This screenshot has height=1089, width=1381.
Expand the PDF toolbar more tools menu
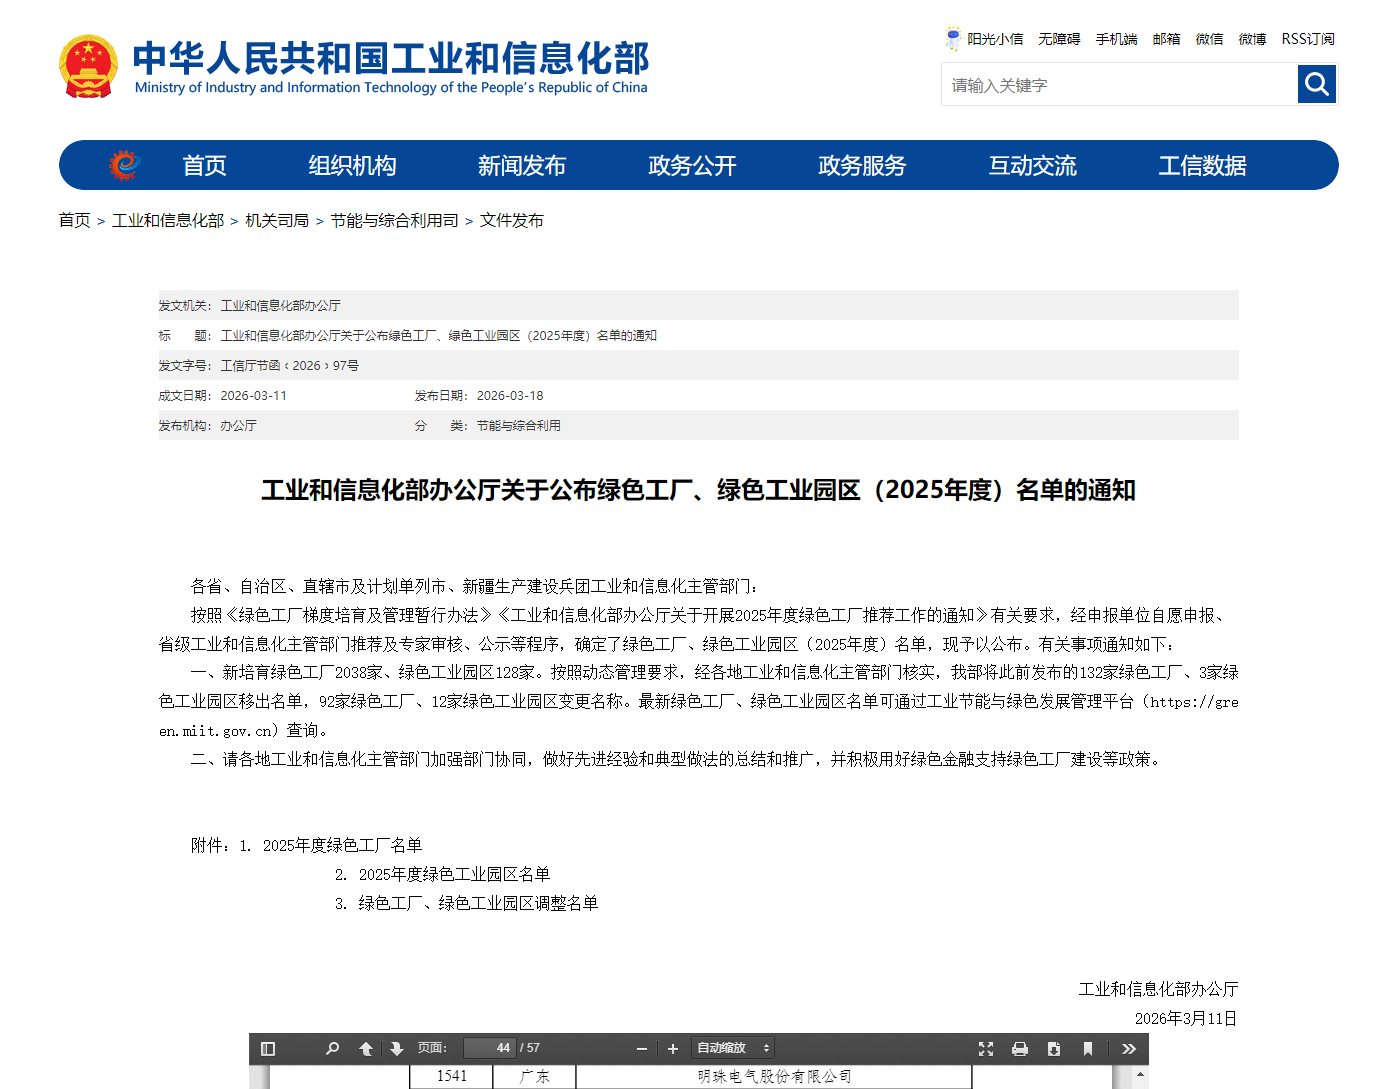[x=1129, y=1048]
